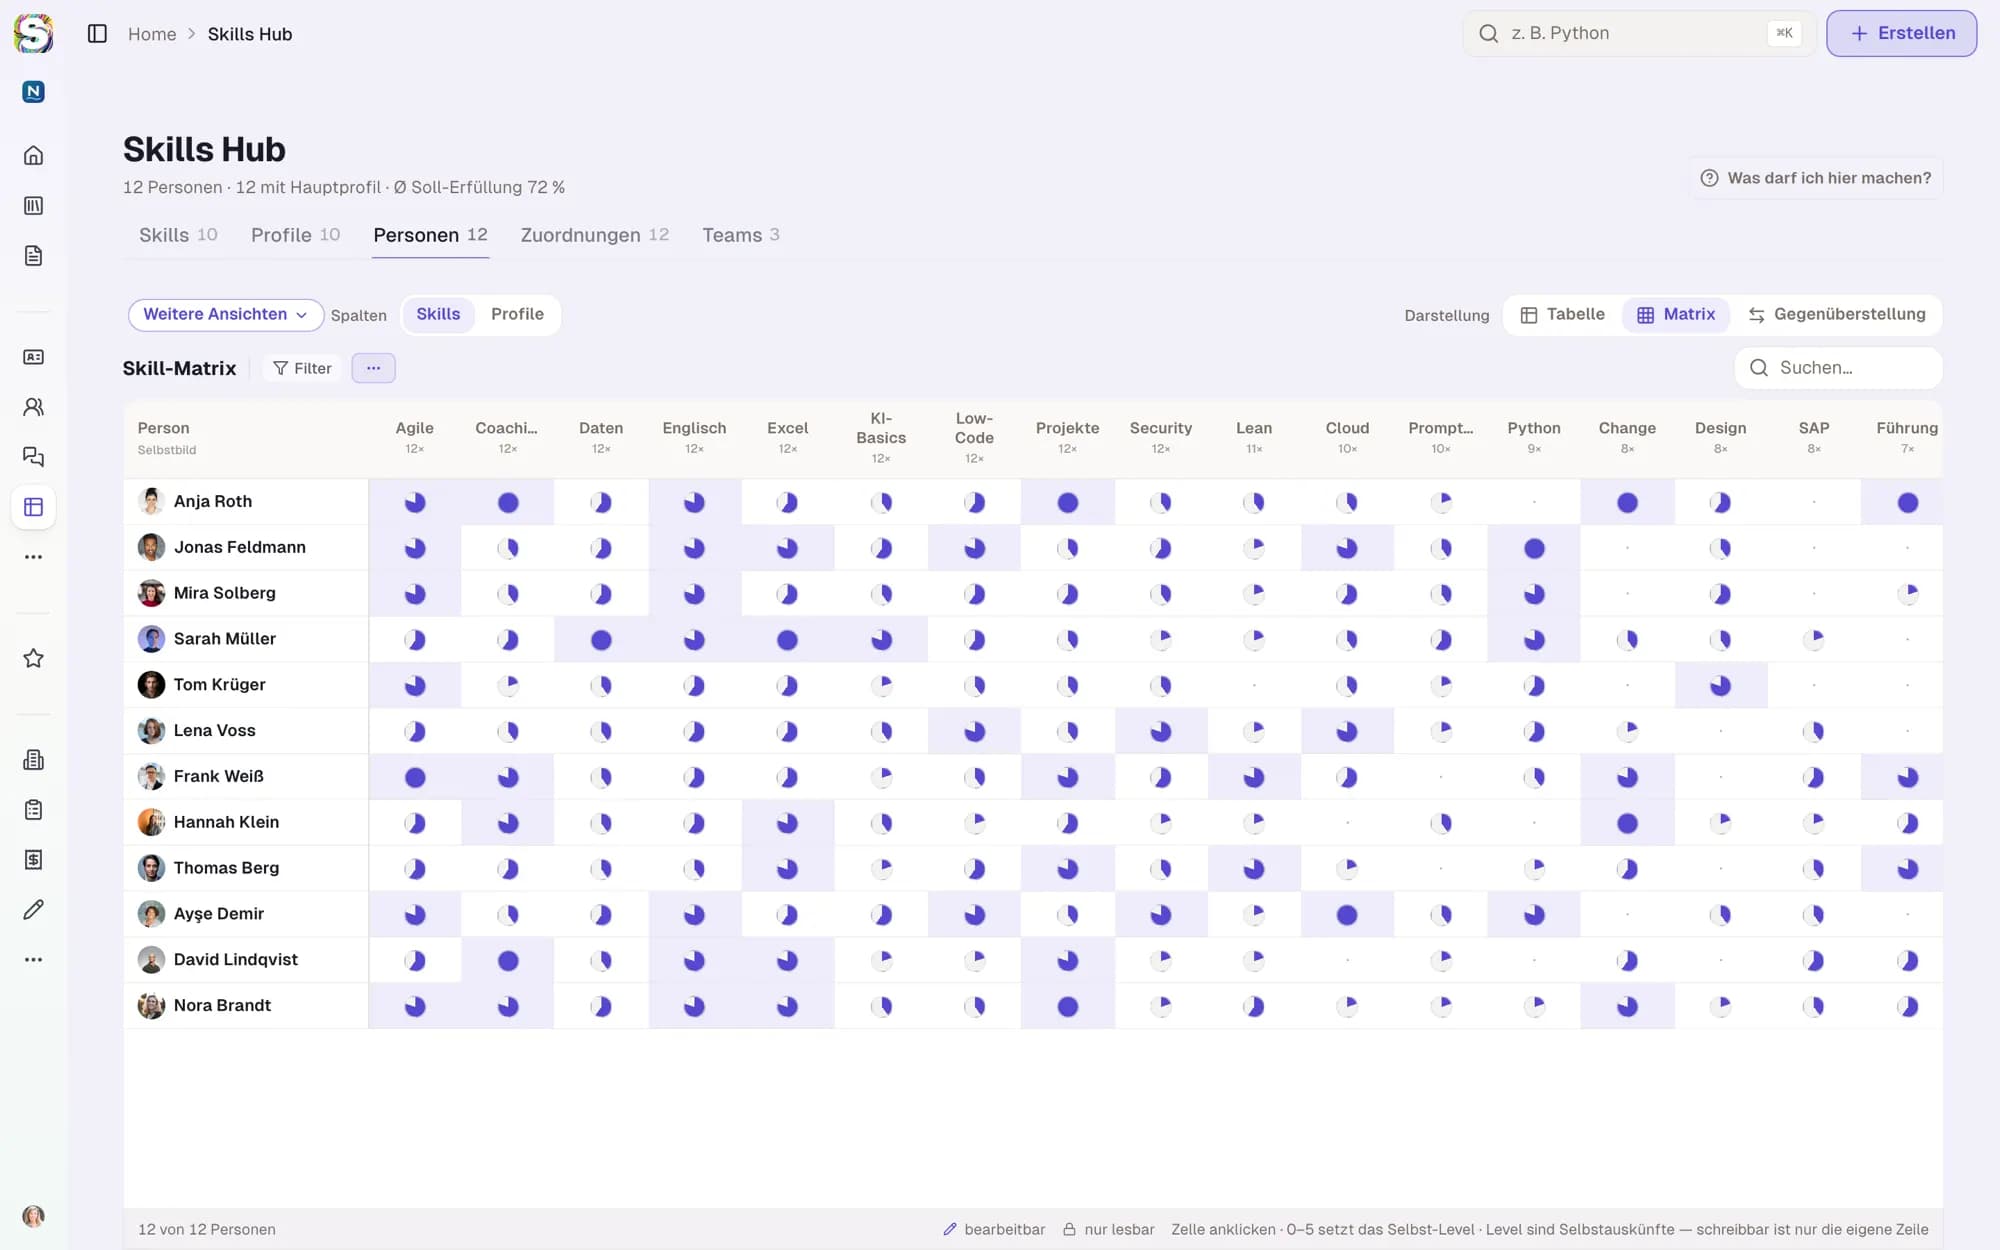This screenshot has height=1250, width=2000.
Task: Open the dollar receipt sidebar icon
Action: point(33,860)
